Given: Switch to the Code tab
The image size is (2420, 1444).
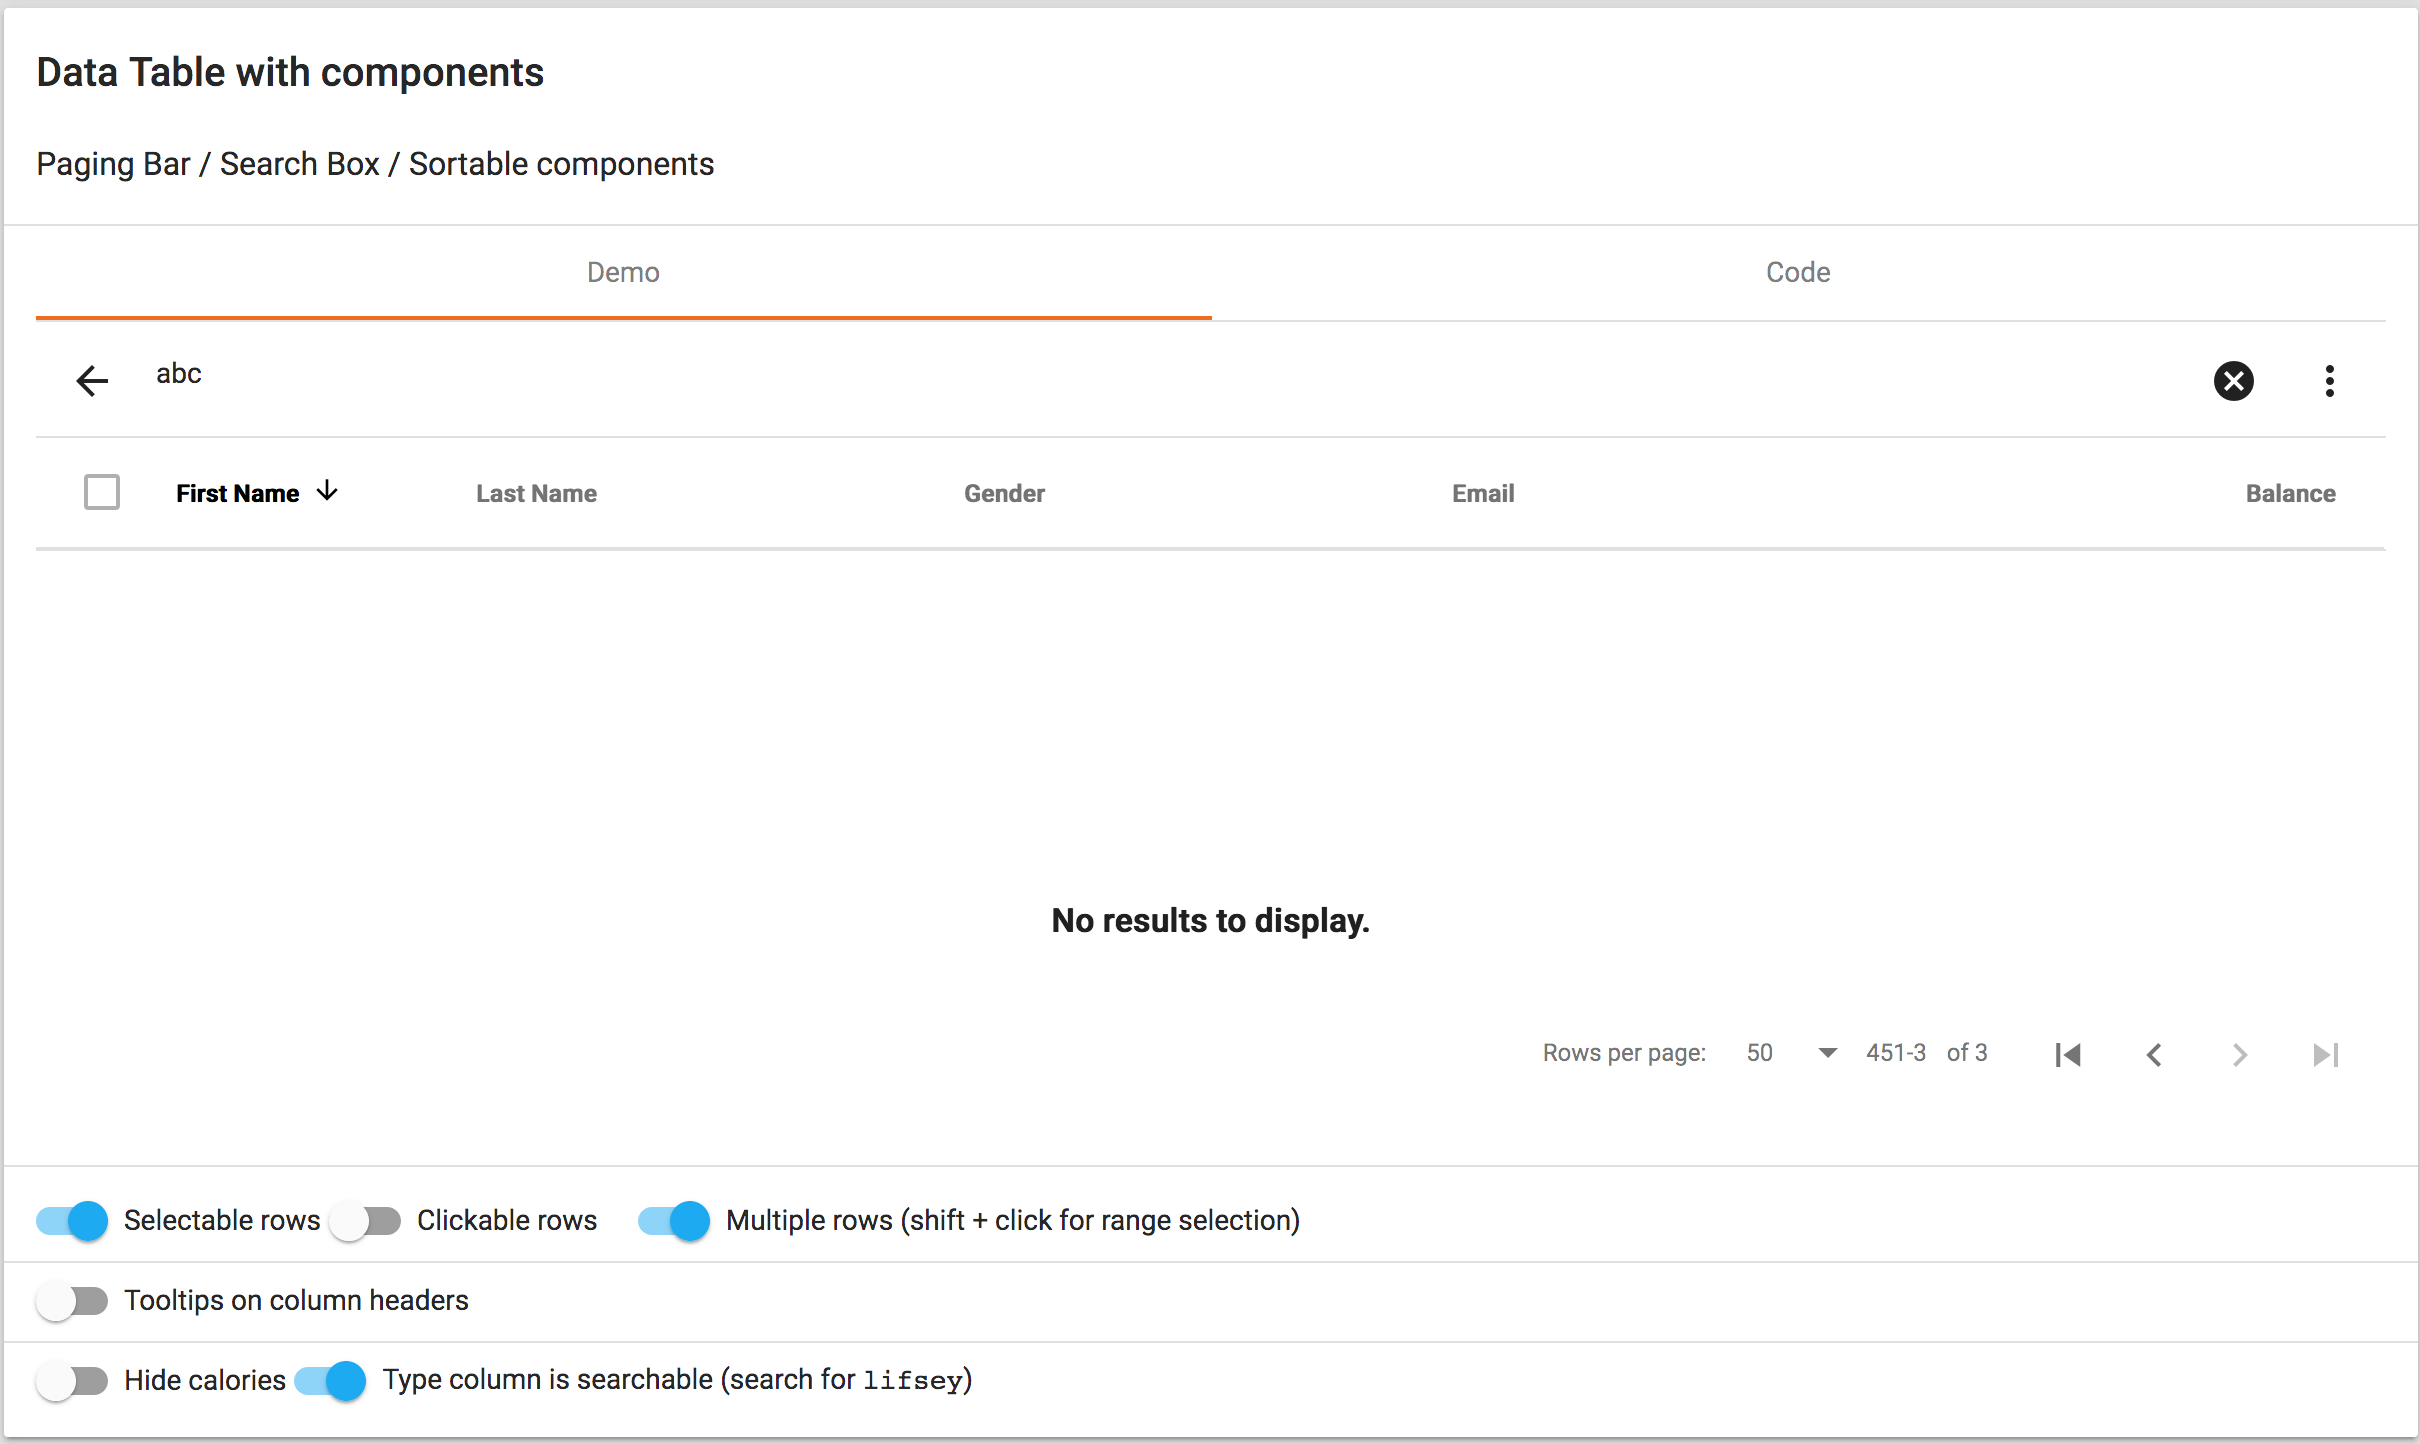Looking at the screenshot, I should 1796,272.
